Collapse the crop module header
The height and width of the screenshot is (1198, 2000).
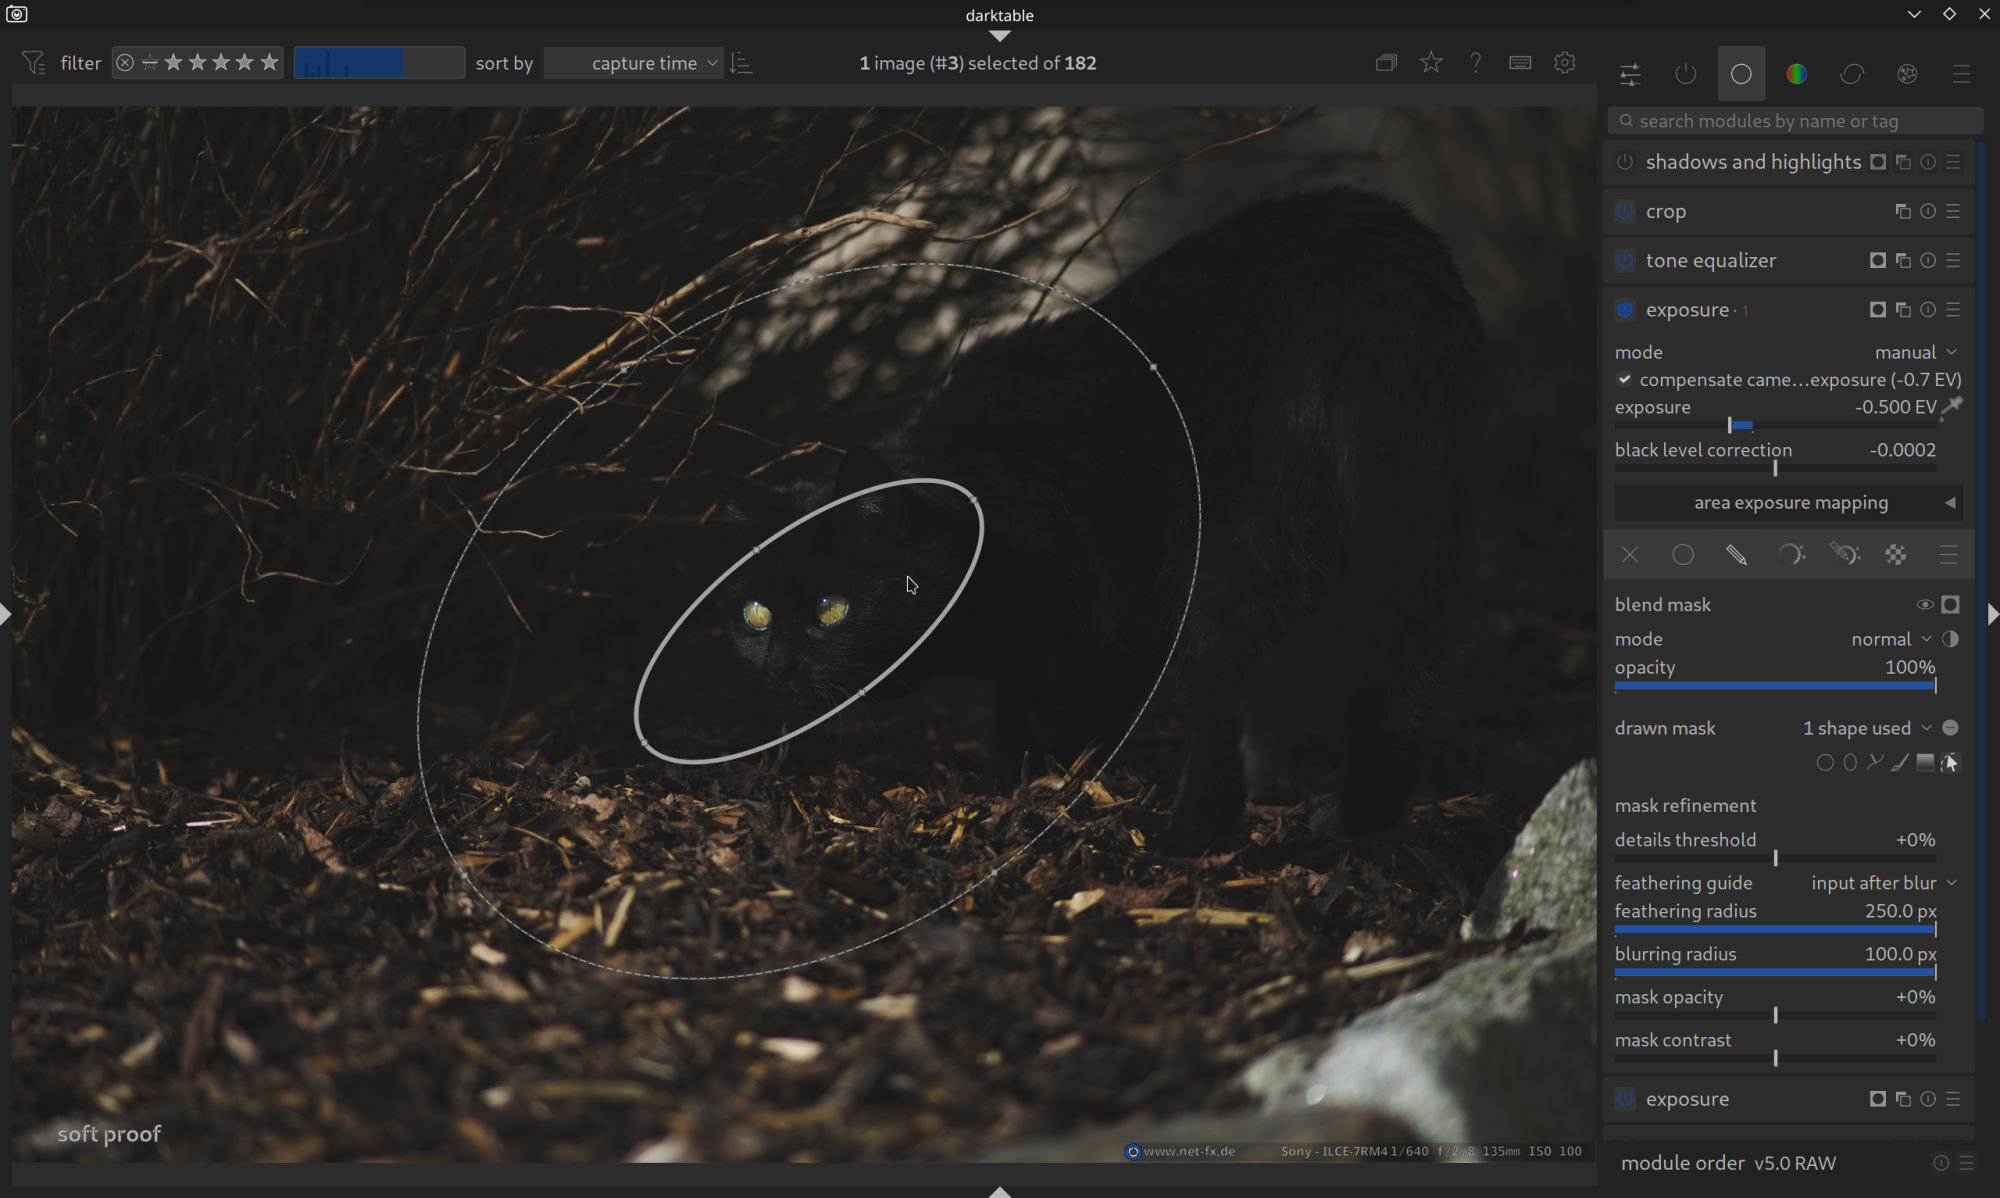click(1666, 212)
